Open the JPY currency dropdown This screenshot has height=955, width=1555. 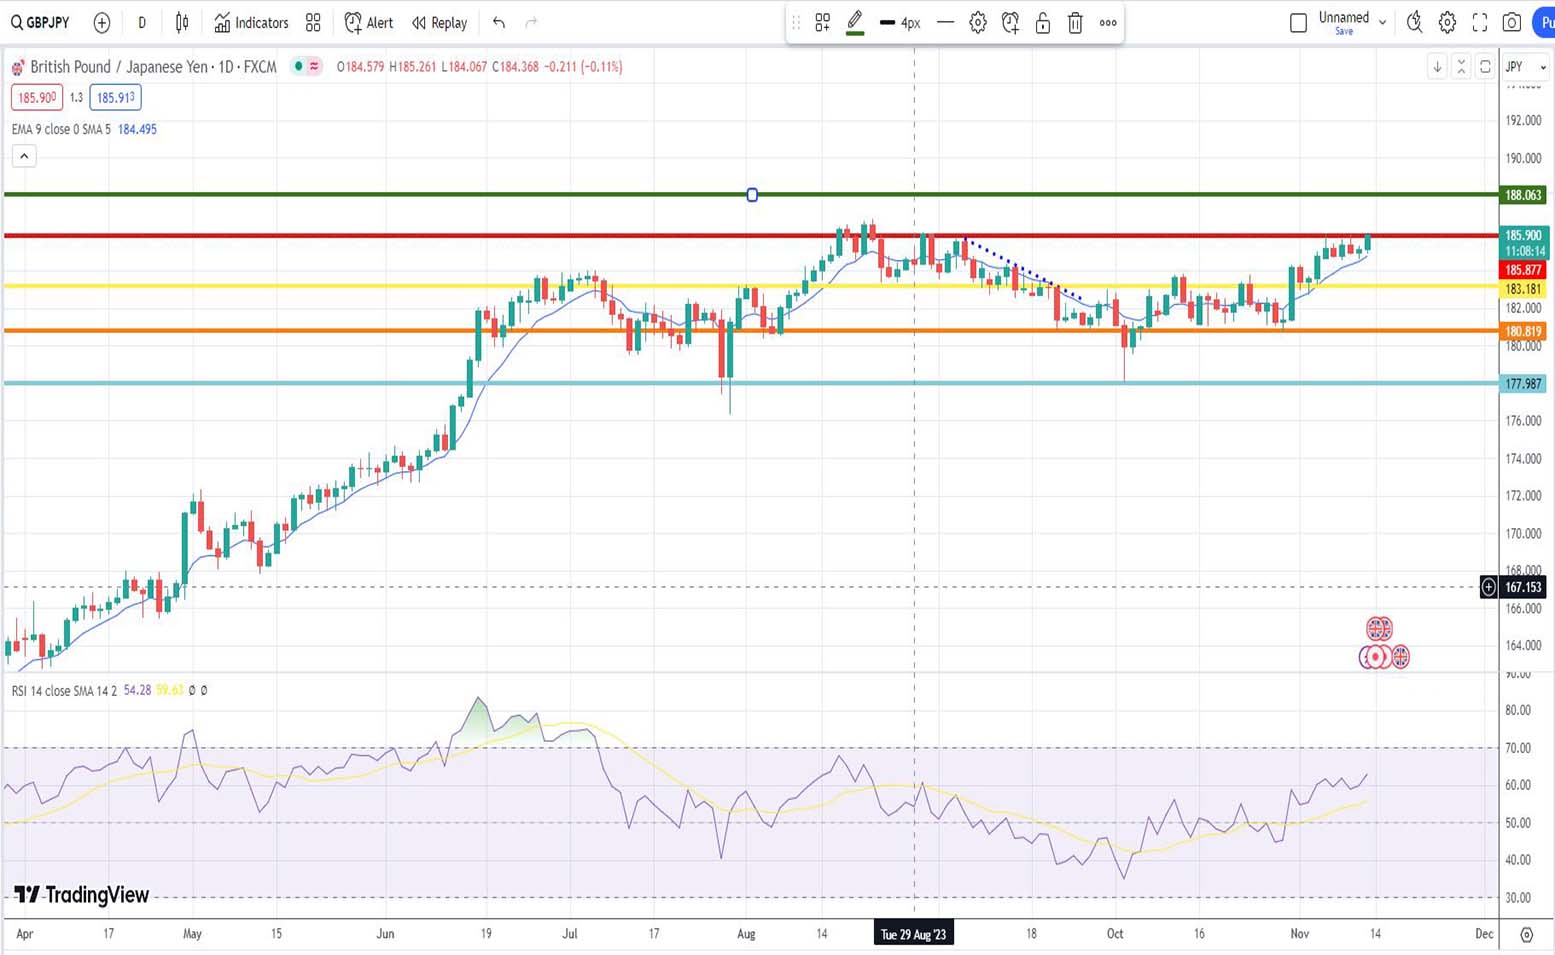point(1526,67)
